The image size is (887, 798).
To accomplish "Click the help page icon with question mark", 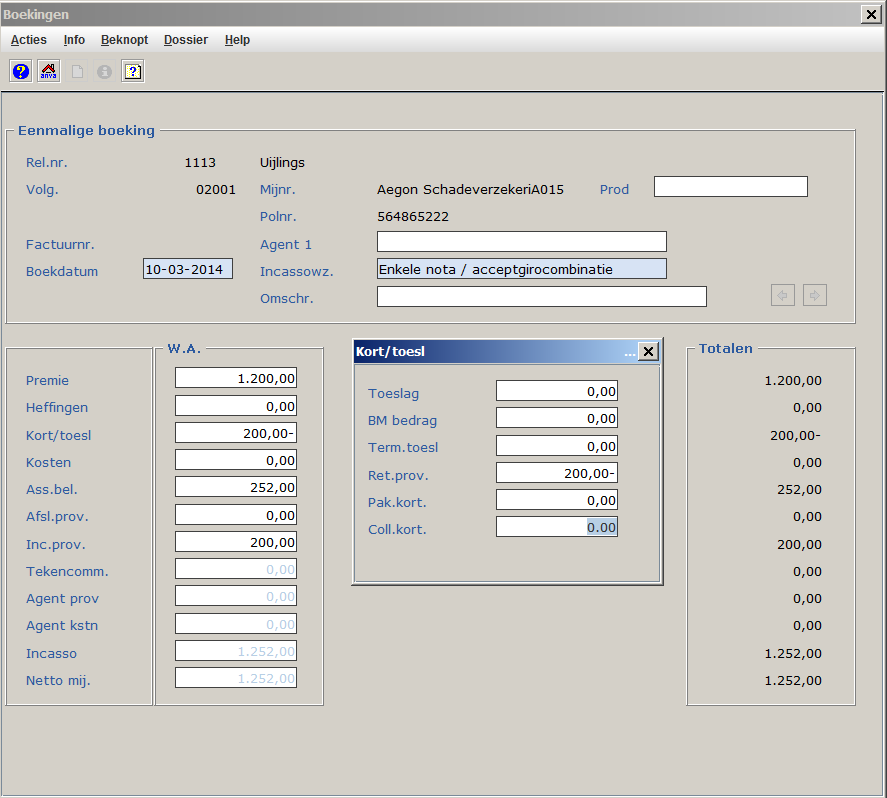I will pos(133,71).
